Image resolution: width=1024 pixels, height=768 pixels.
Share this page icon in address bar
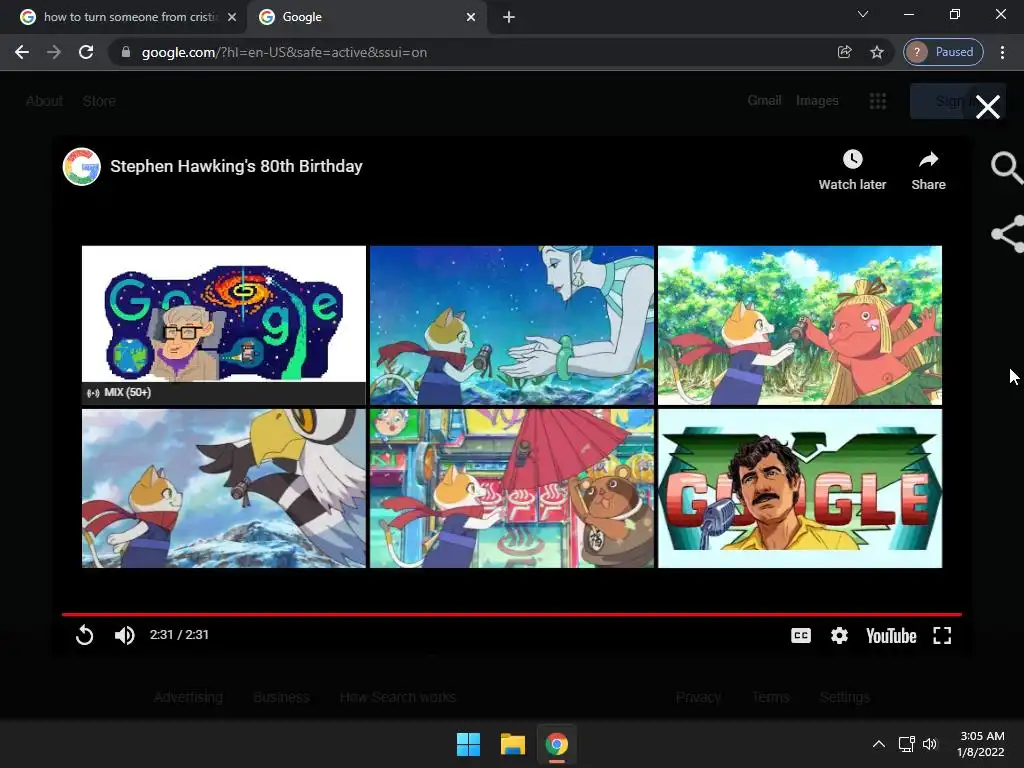[844, 52]
